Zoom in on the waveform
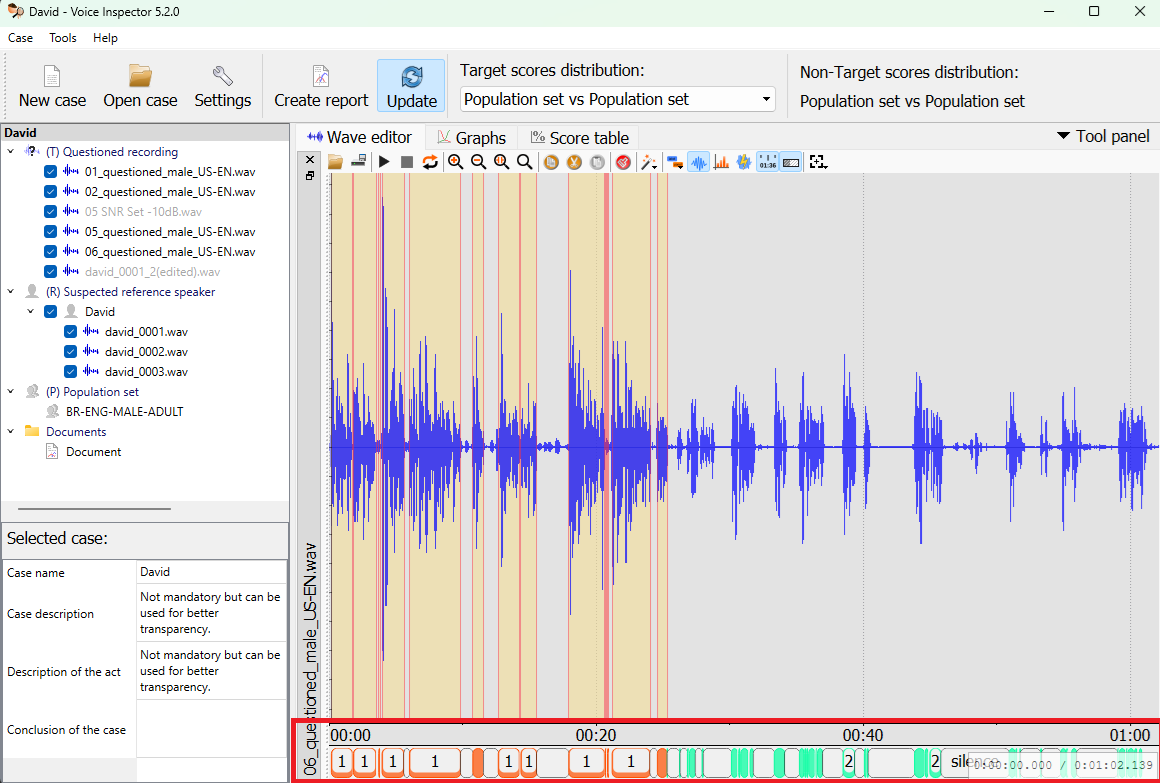This screenshot has width=1160, height=783. 456,162
